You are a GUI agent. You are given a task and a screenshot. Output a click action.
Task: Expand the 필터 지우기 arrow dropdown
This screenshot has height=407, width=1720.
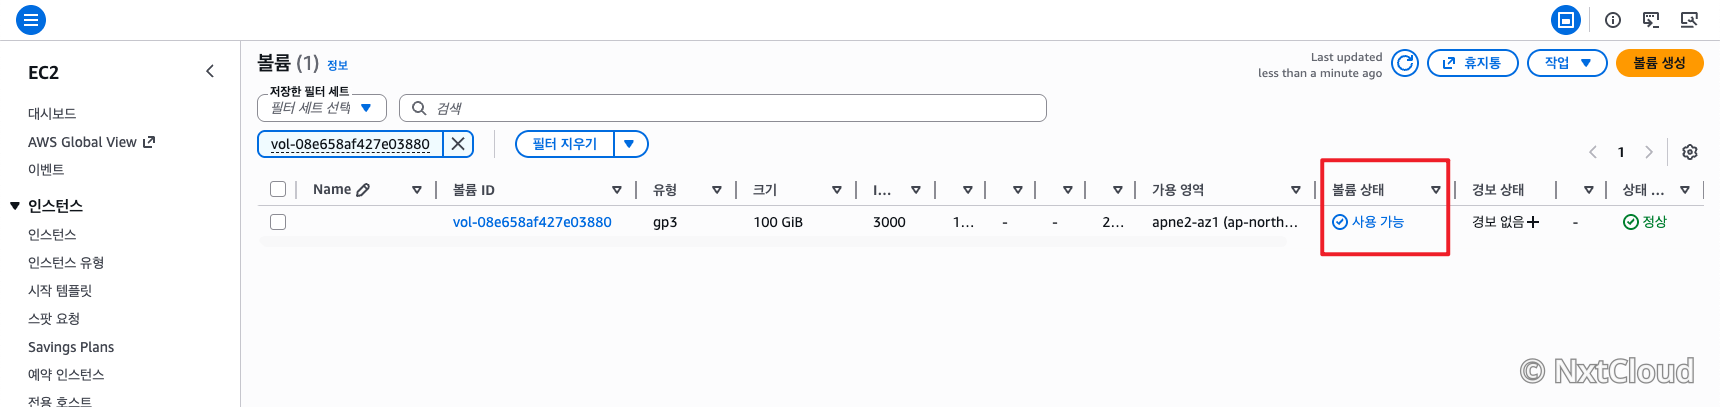click(630, 144)
